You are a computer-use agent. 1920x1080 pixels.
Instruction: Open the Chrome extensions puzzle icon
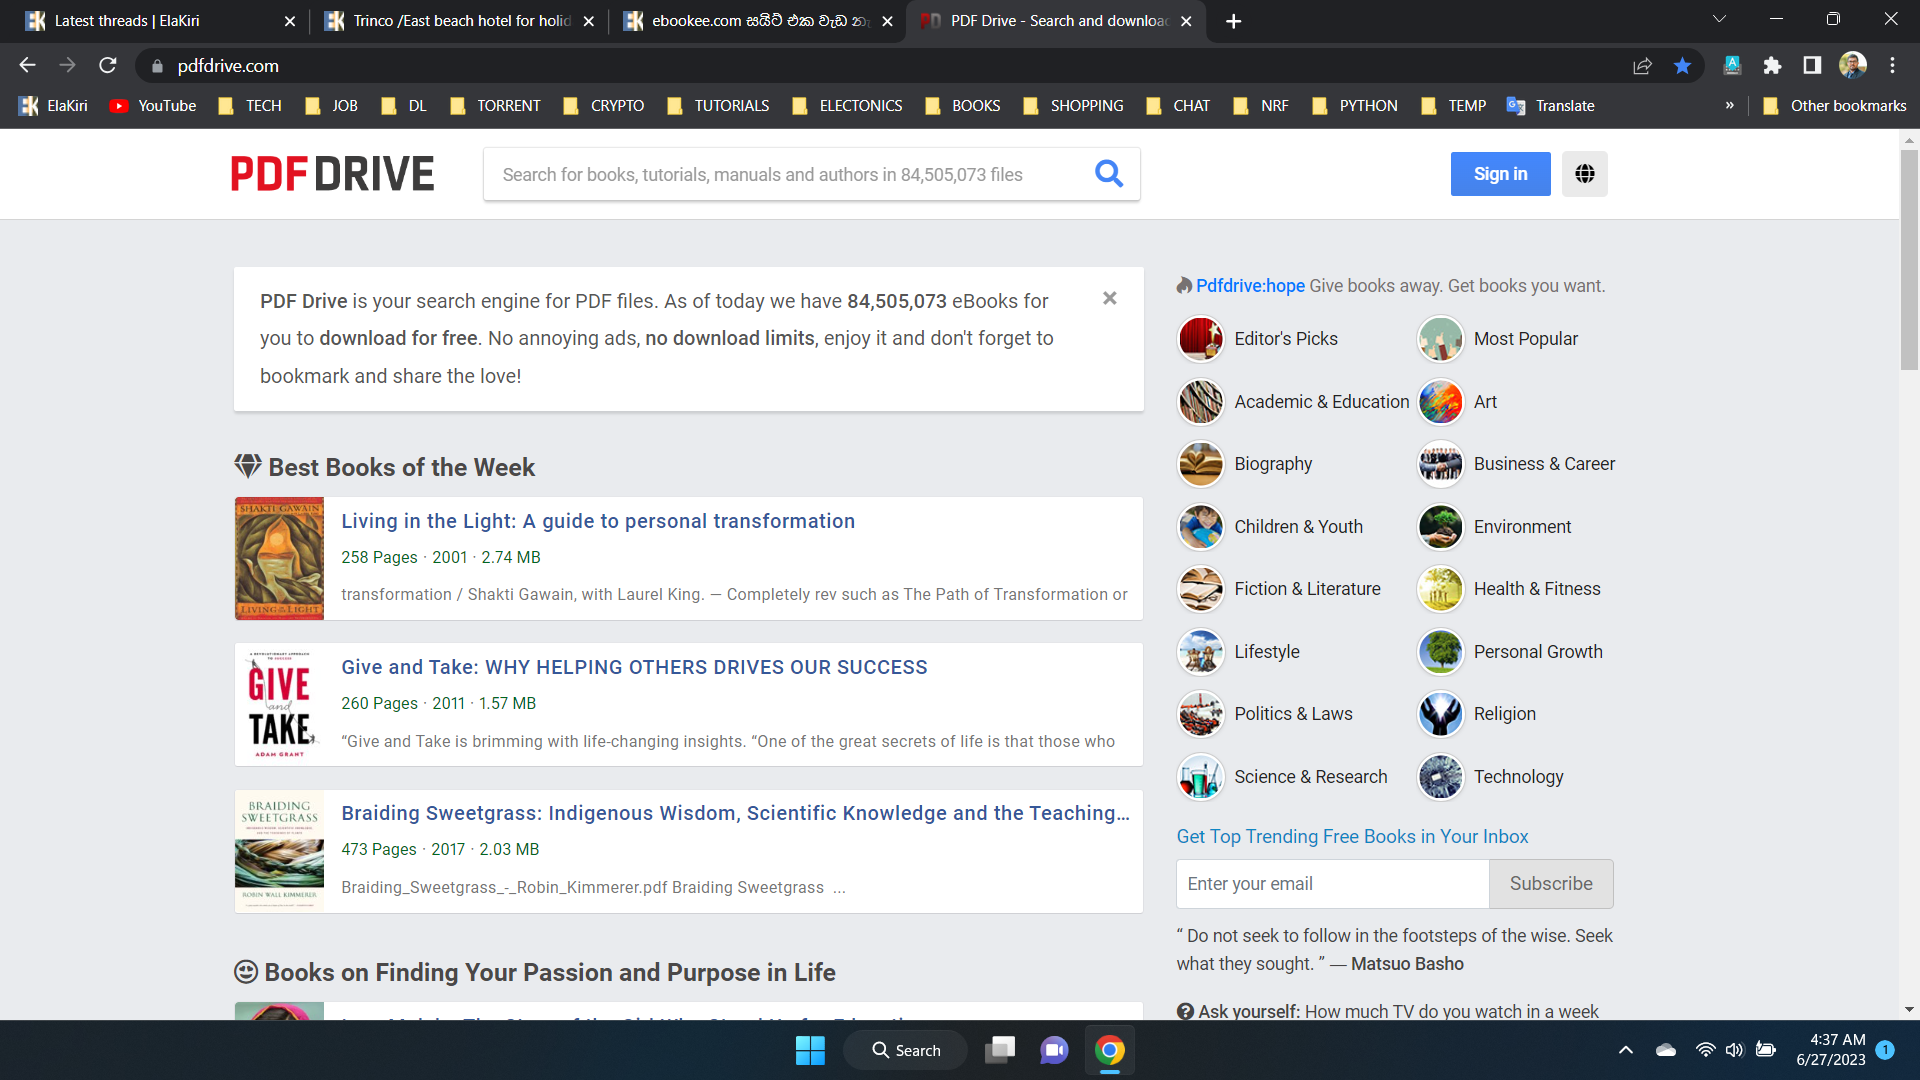[x=1772, y=66]
